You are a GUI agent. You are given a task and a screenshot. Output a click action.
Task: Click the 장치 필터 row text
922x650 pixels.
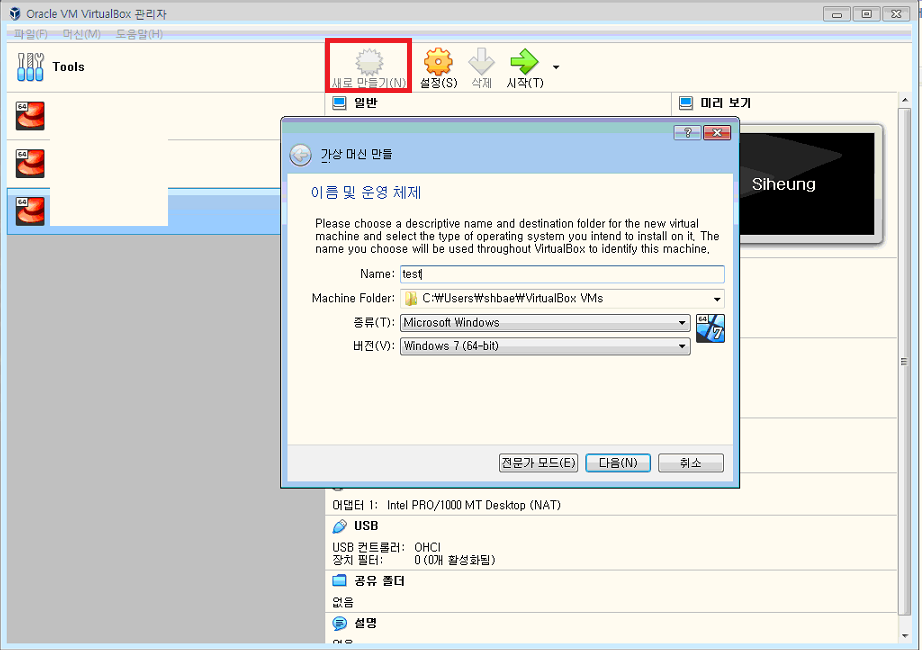414,560
